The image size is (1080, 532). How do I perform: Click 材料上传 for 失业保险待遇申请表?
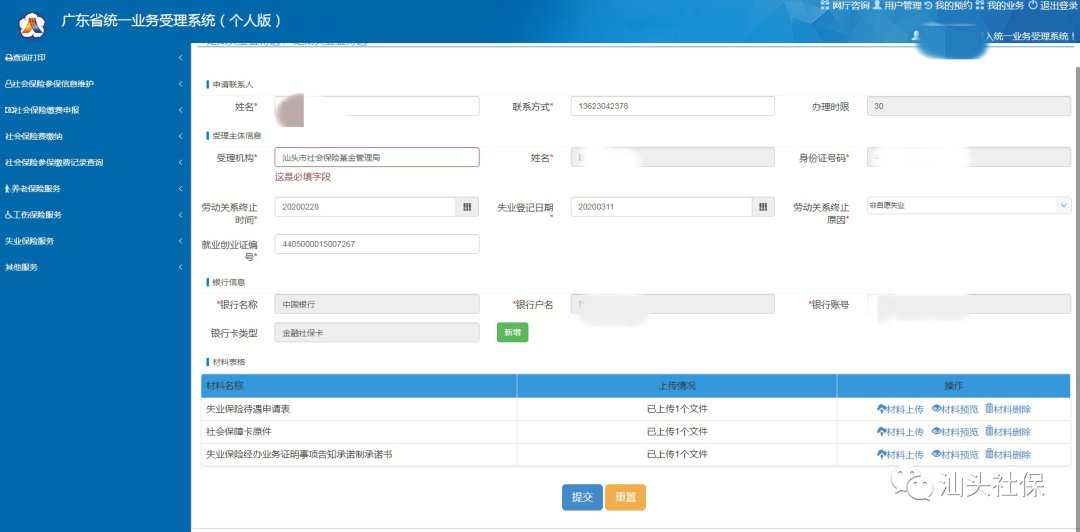tap(900, 409)
